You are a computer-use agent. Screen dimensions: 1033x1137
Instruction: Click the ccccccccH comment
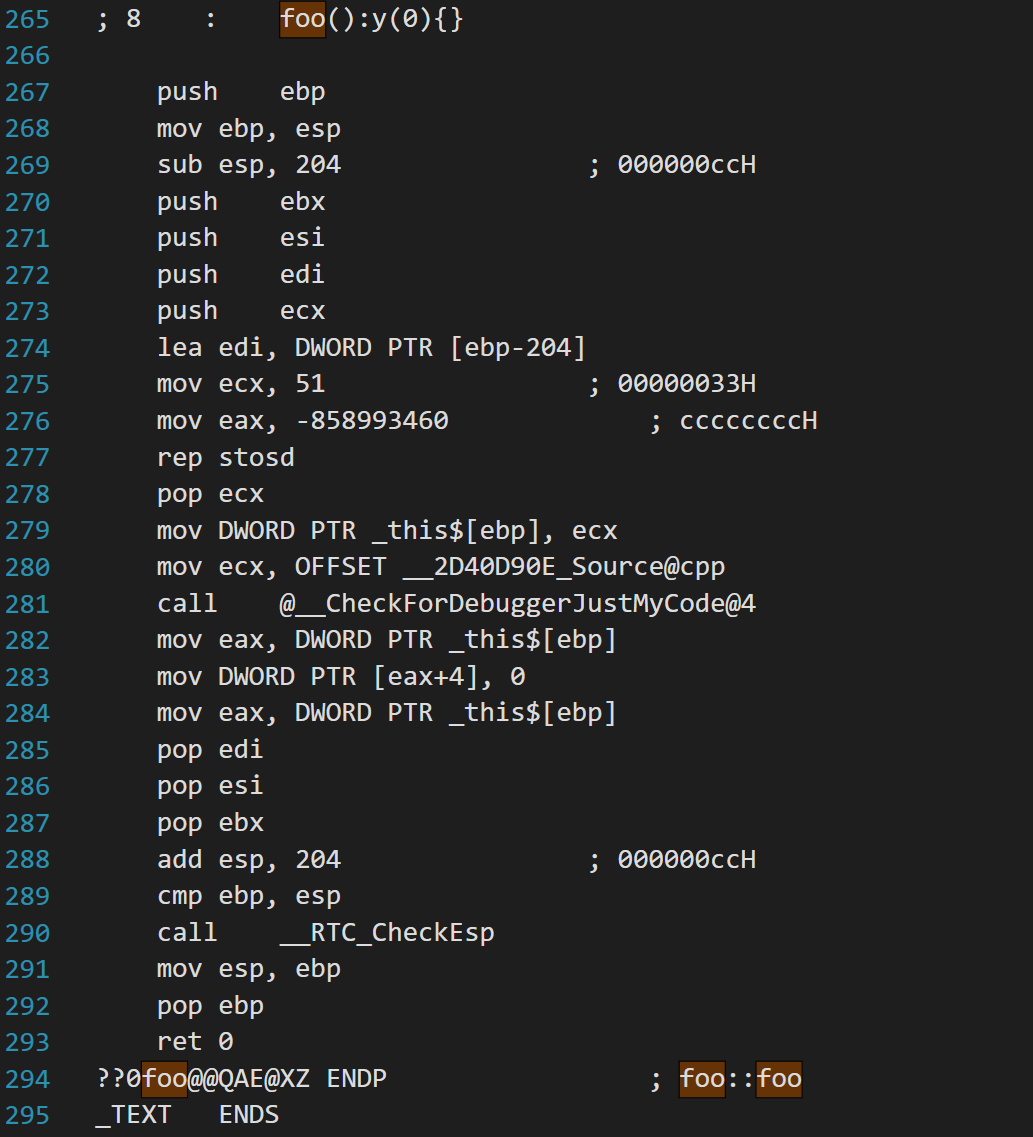coord(747,421)
